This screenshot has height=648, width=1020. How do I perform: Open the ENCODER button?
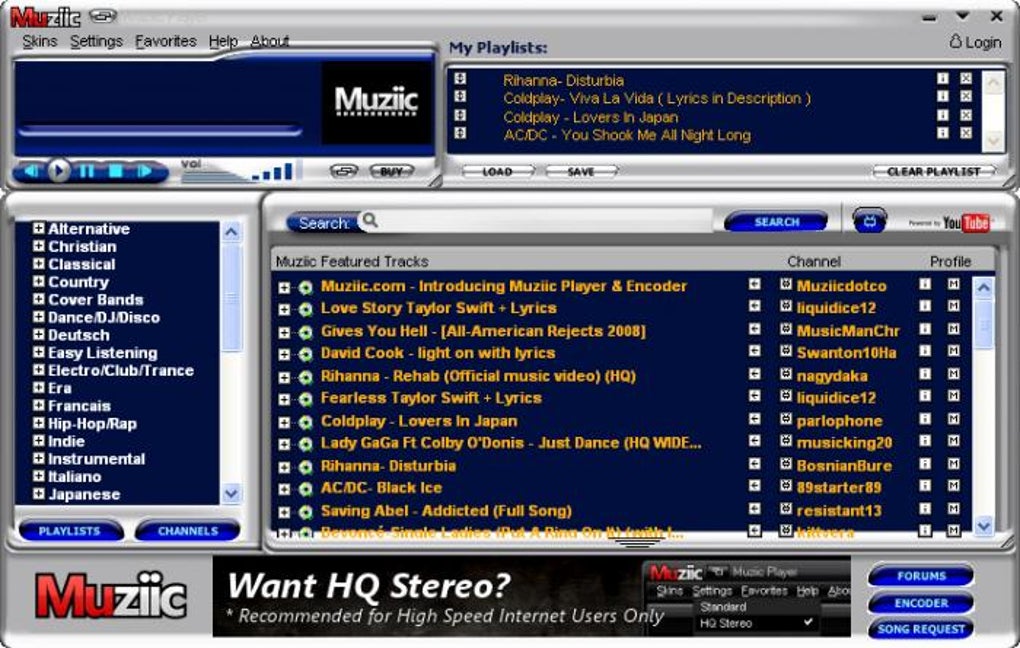[920, 603]
